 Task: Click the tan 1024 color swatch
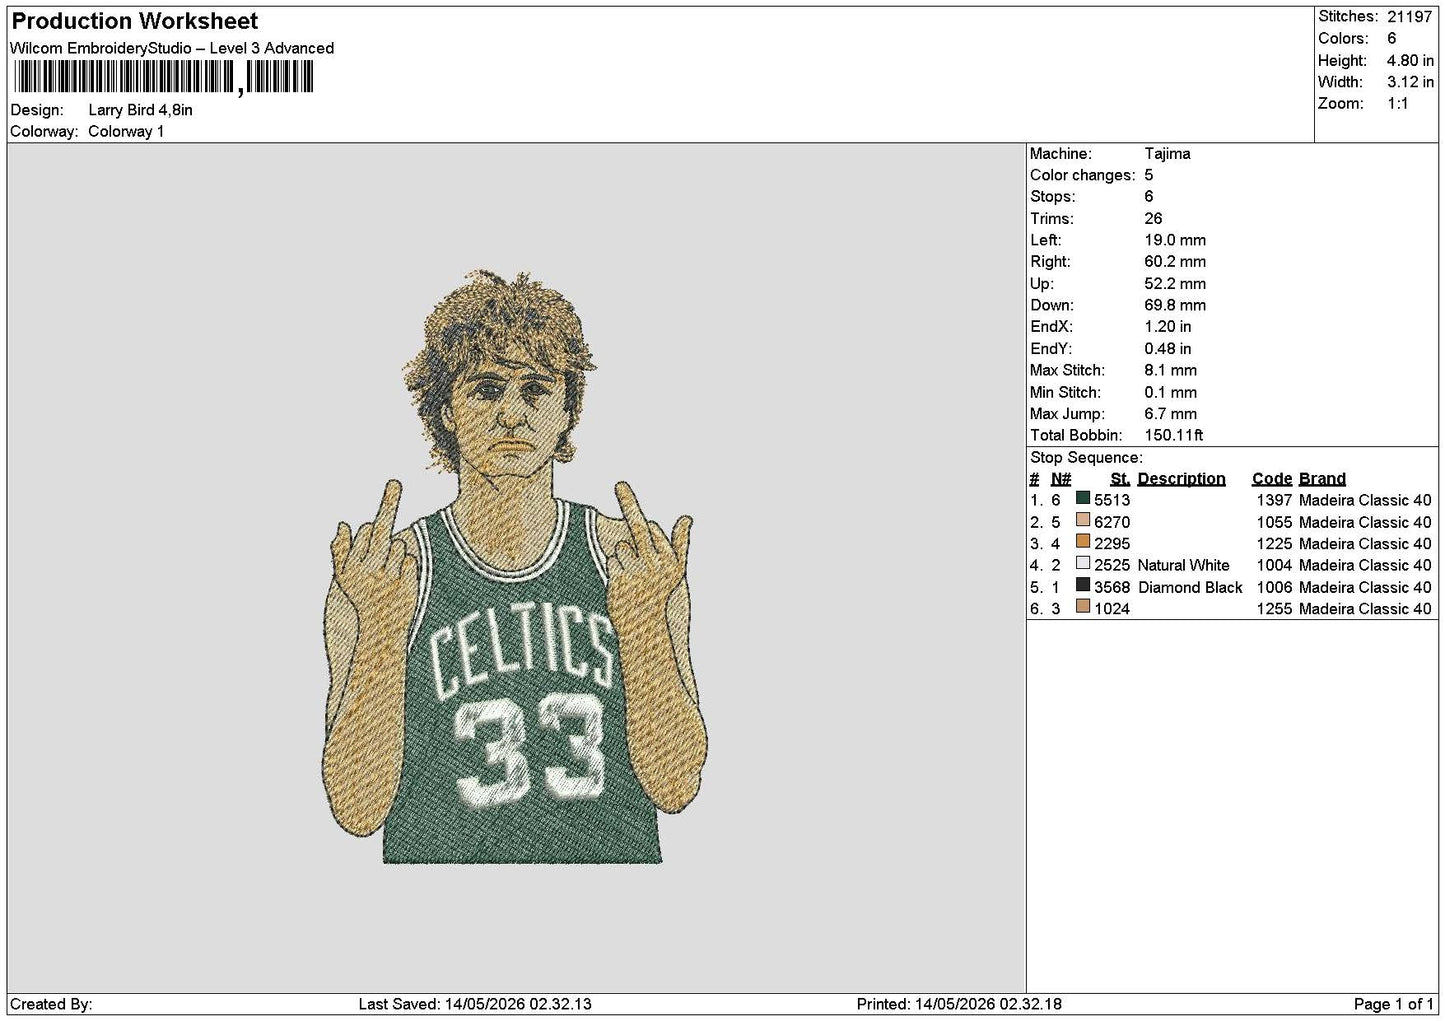1082,608
